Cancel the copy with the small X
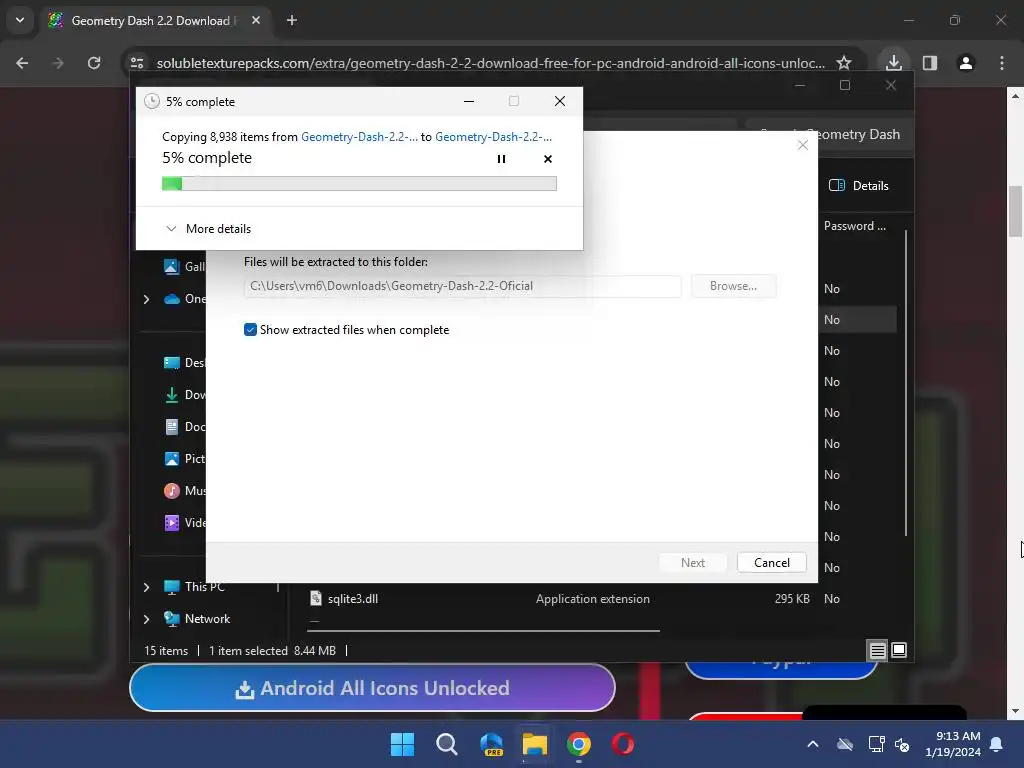The image size is (1024, 768). click(548, 159)
